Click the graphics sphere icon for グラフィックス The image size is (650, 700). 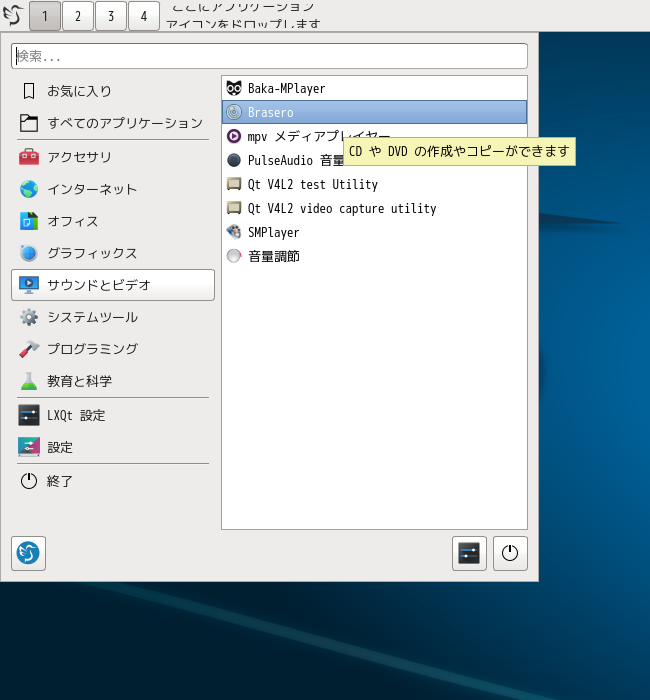coord(29,253)
